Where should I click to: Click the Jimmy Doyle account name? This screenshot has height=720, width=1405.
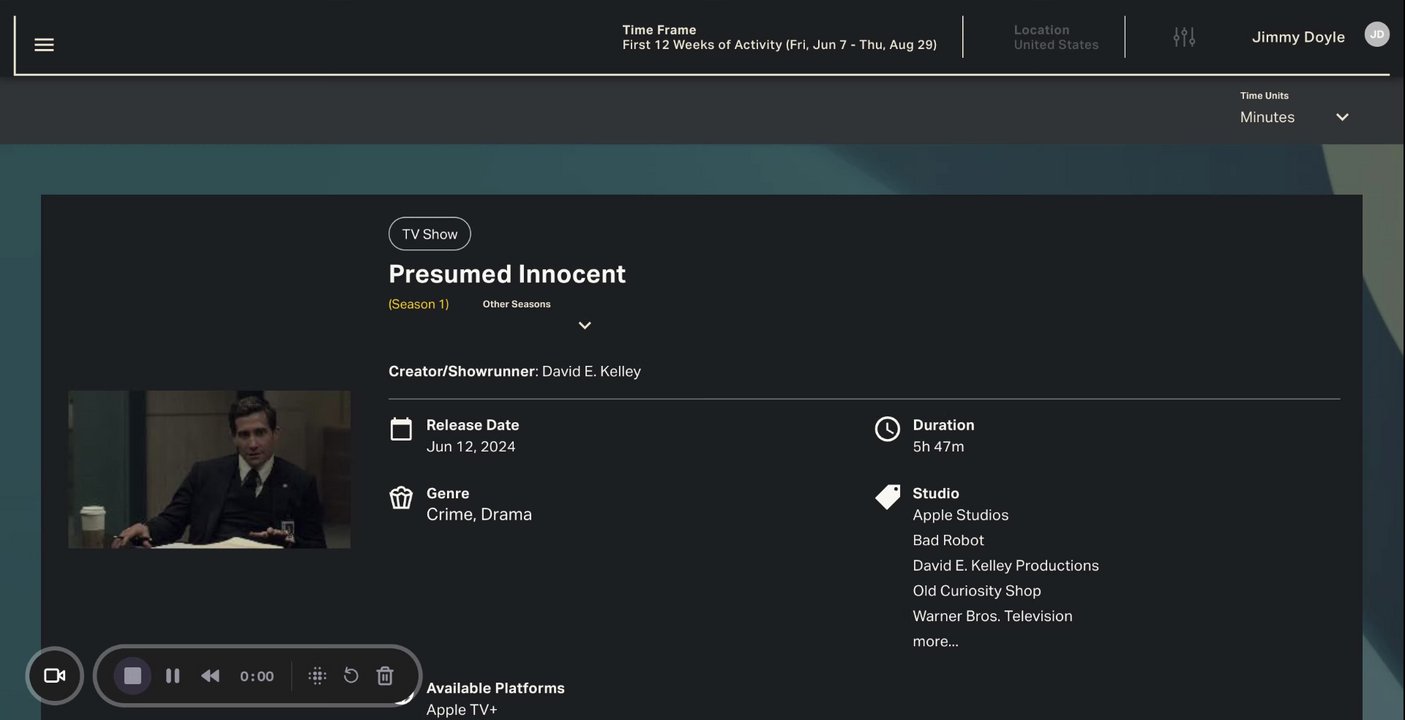click(x=1298, y=37)
